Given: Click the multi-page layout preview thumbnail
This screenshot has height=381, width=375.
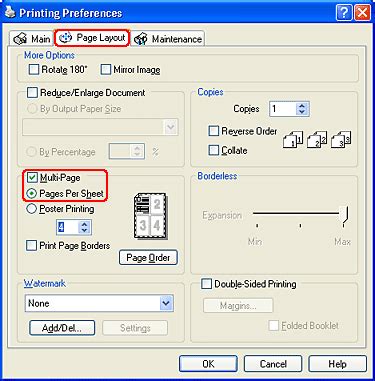Looking at the screenshot, I should pos(151,217).
